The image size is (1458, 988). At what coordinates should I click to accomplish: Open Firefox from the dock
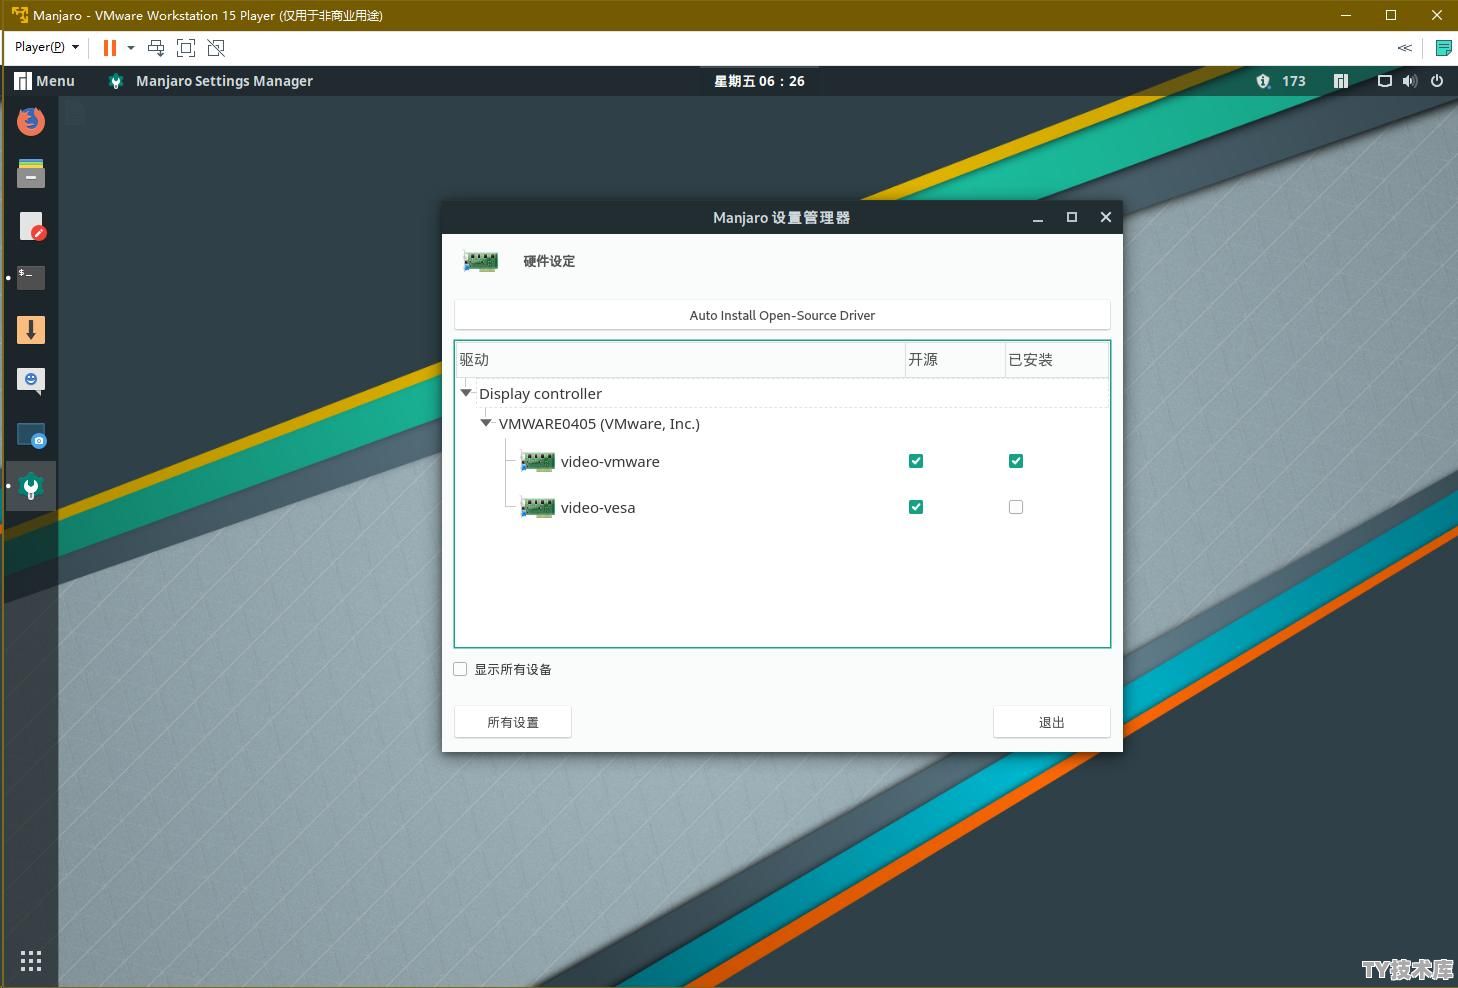pos(31,121)
